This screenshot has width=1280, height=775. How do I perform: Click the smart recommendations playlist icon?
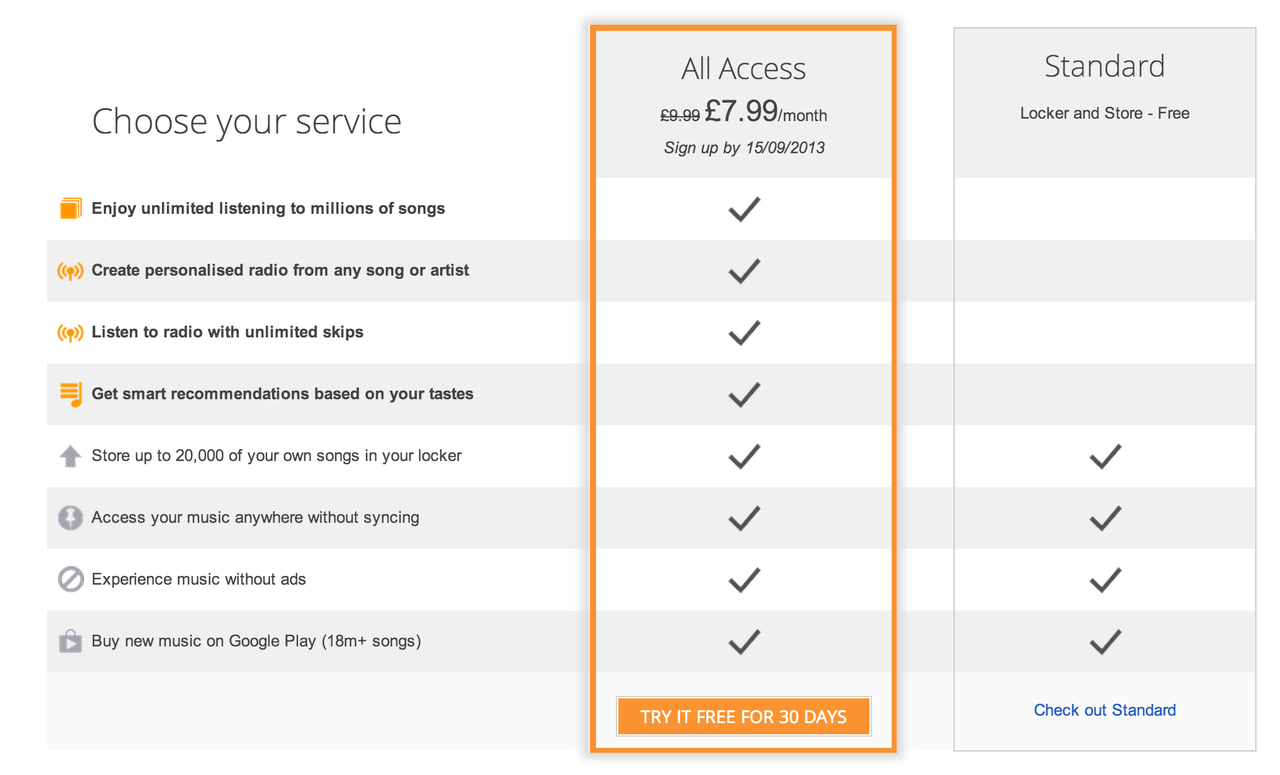coord(70,394)
